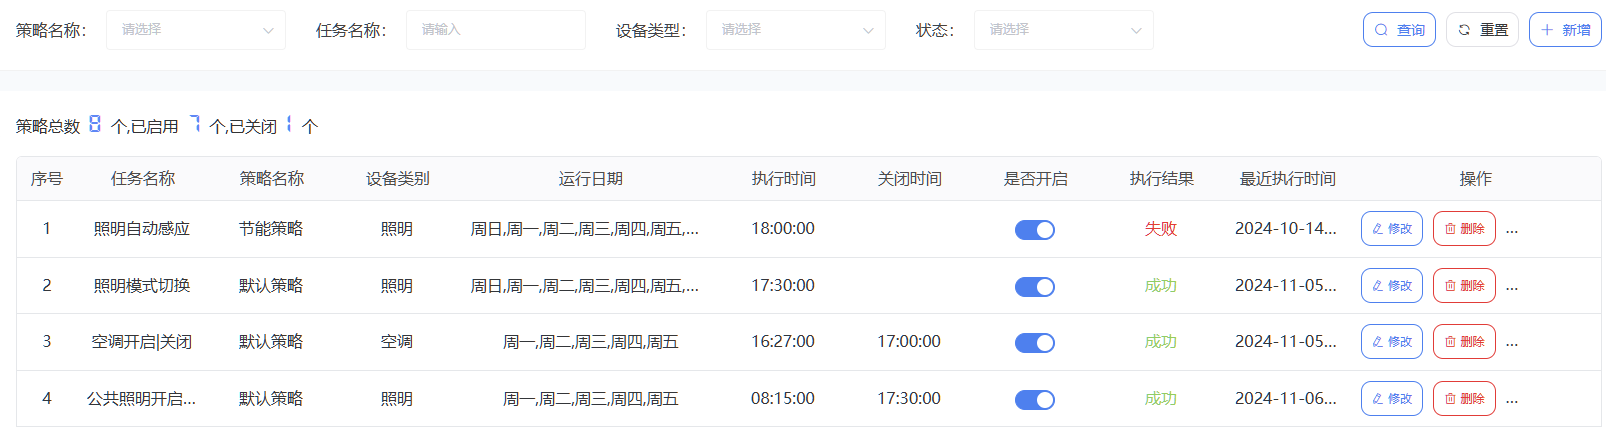Click the 节能策略 cell
1606x427 pixels.
click(x=271, y=229)
